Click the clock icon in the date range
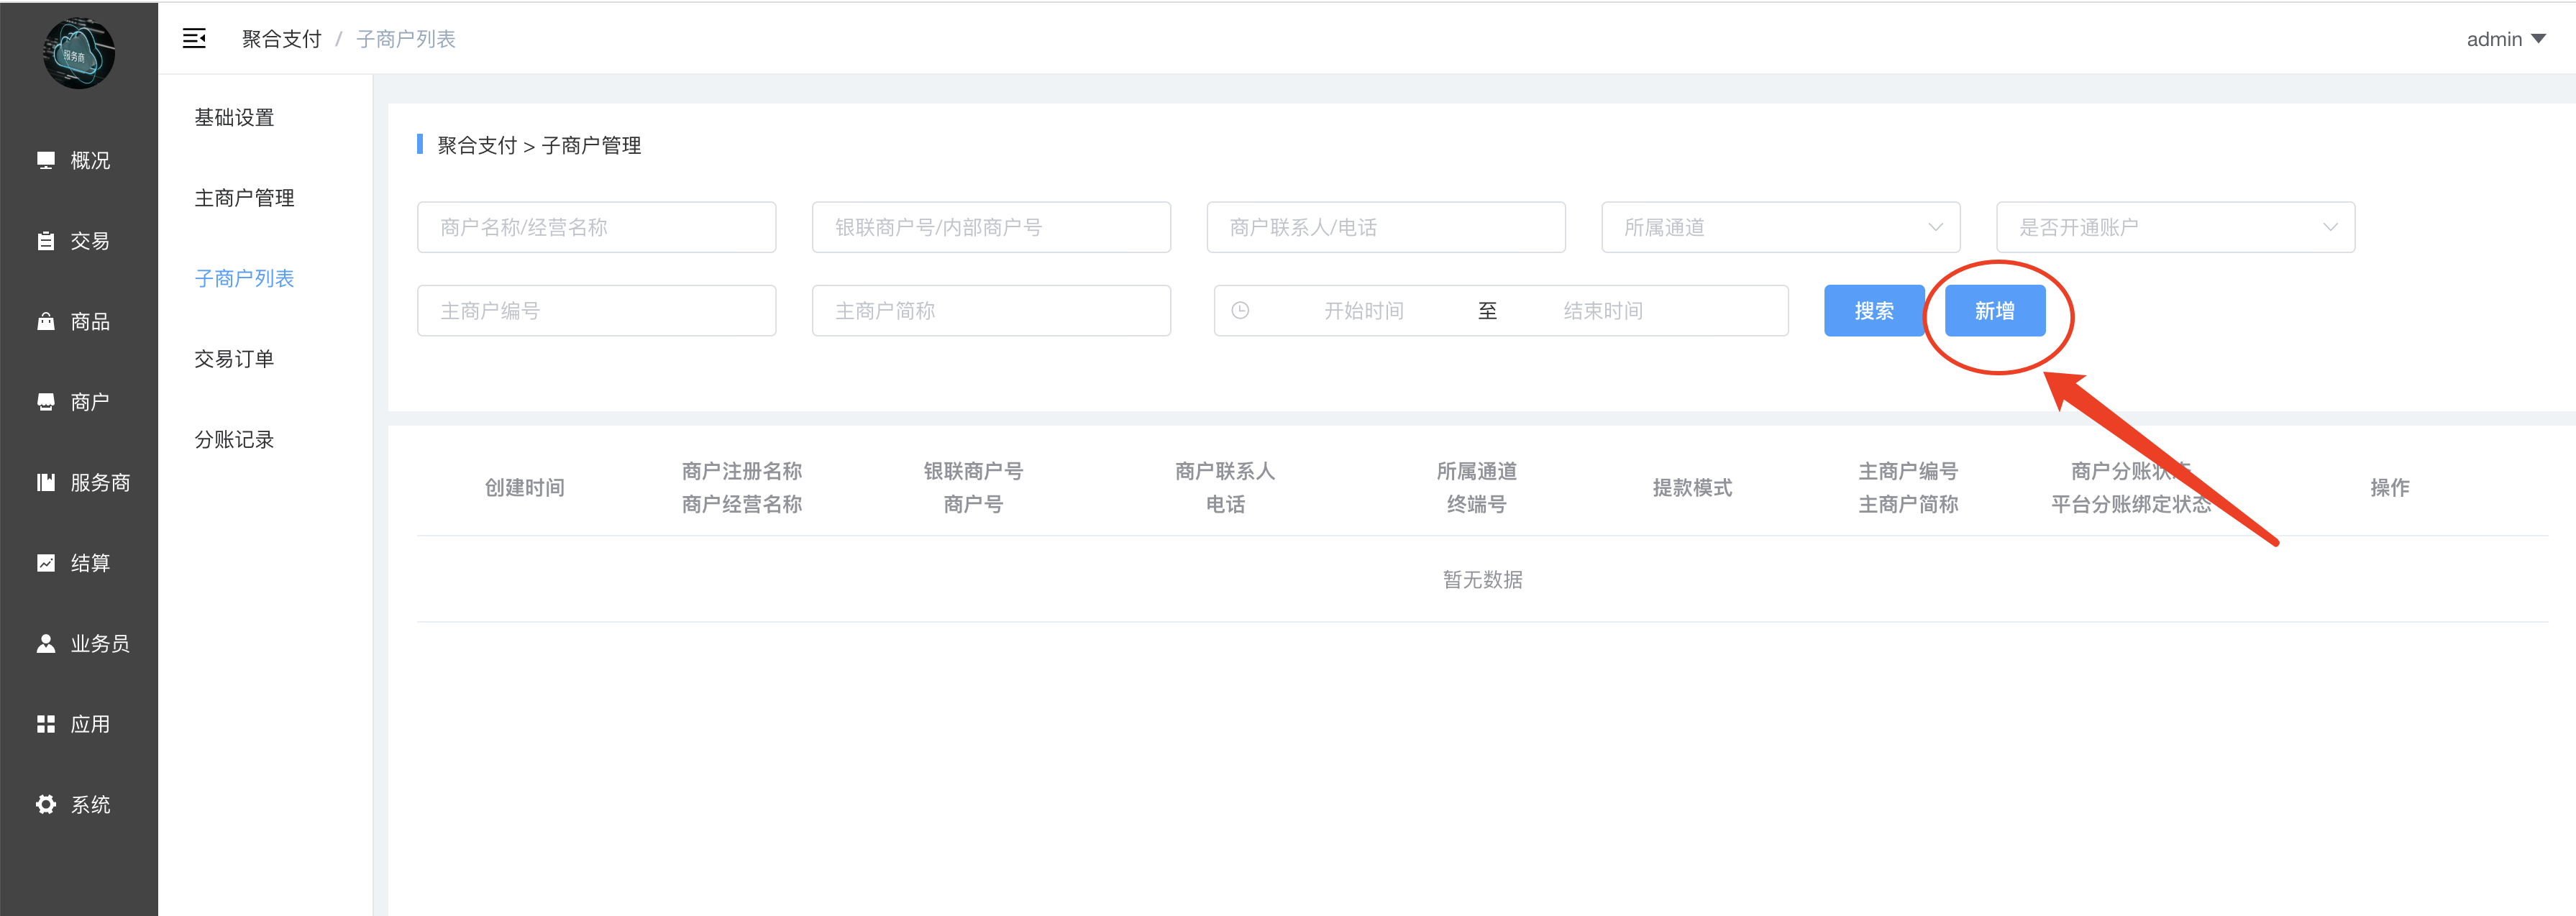 [1240, 311]
